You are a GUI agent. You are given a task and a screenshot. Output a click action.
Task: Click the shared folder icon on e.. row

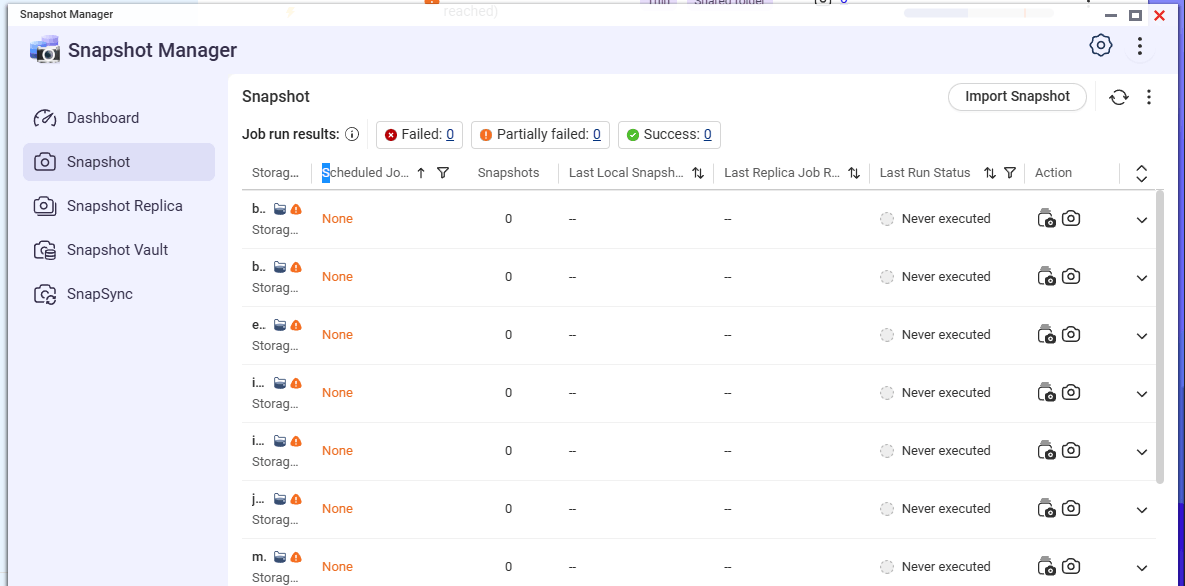(280, 325)
